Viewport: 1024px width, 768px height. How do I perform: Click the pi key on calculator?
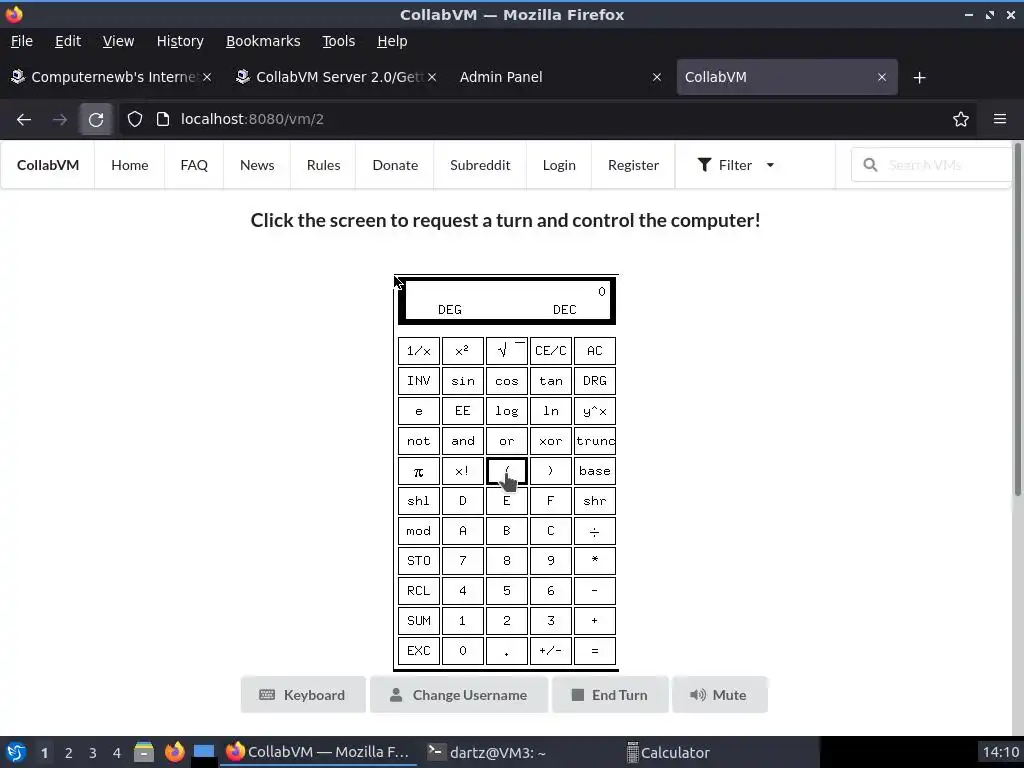click(419, 471)
